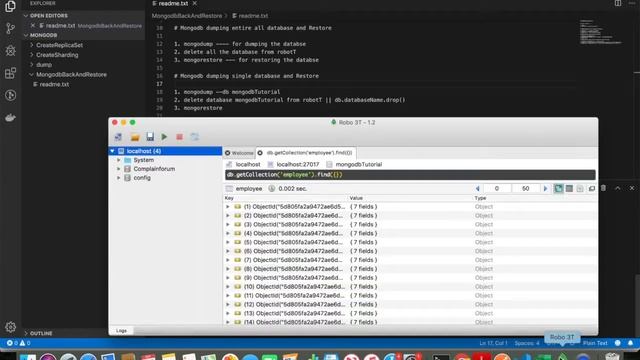
Task: Select row (12) ObjectId in results
Action: [x=410, y=304]
